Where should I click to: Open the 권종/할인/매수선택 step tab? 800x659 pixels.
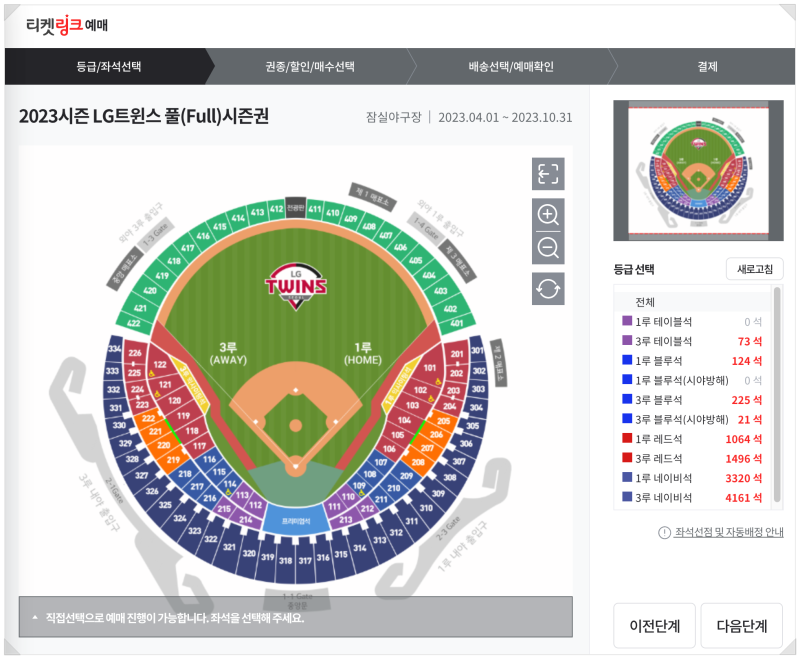(310, 66)
